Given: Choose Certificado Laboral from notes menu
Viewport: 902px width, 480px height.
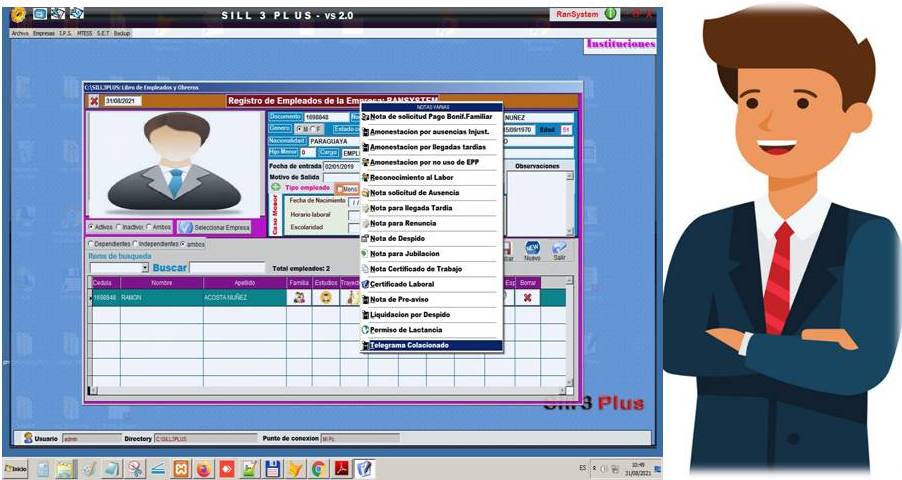Looking at the screenshot, I should (x=402, y=284).
